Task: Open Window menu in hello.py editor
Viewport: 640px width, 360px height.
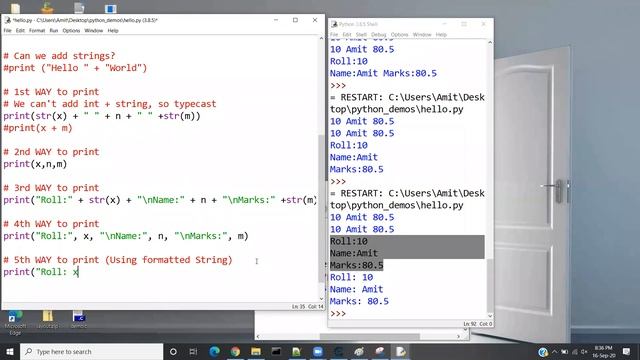Action: pos(93,31)
